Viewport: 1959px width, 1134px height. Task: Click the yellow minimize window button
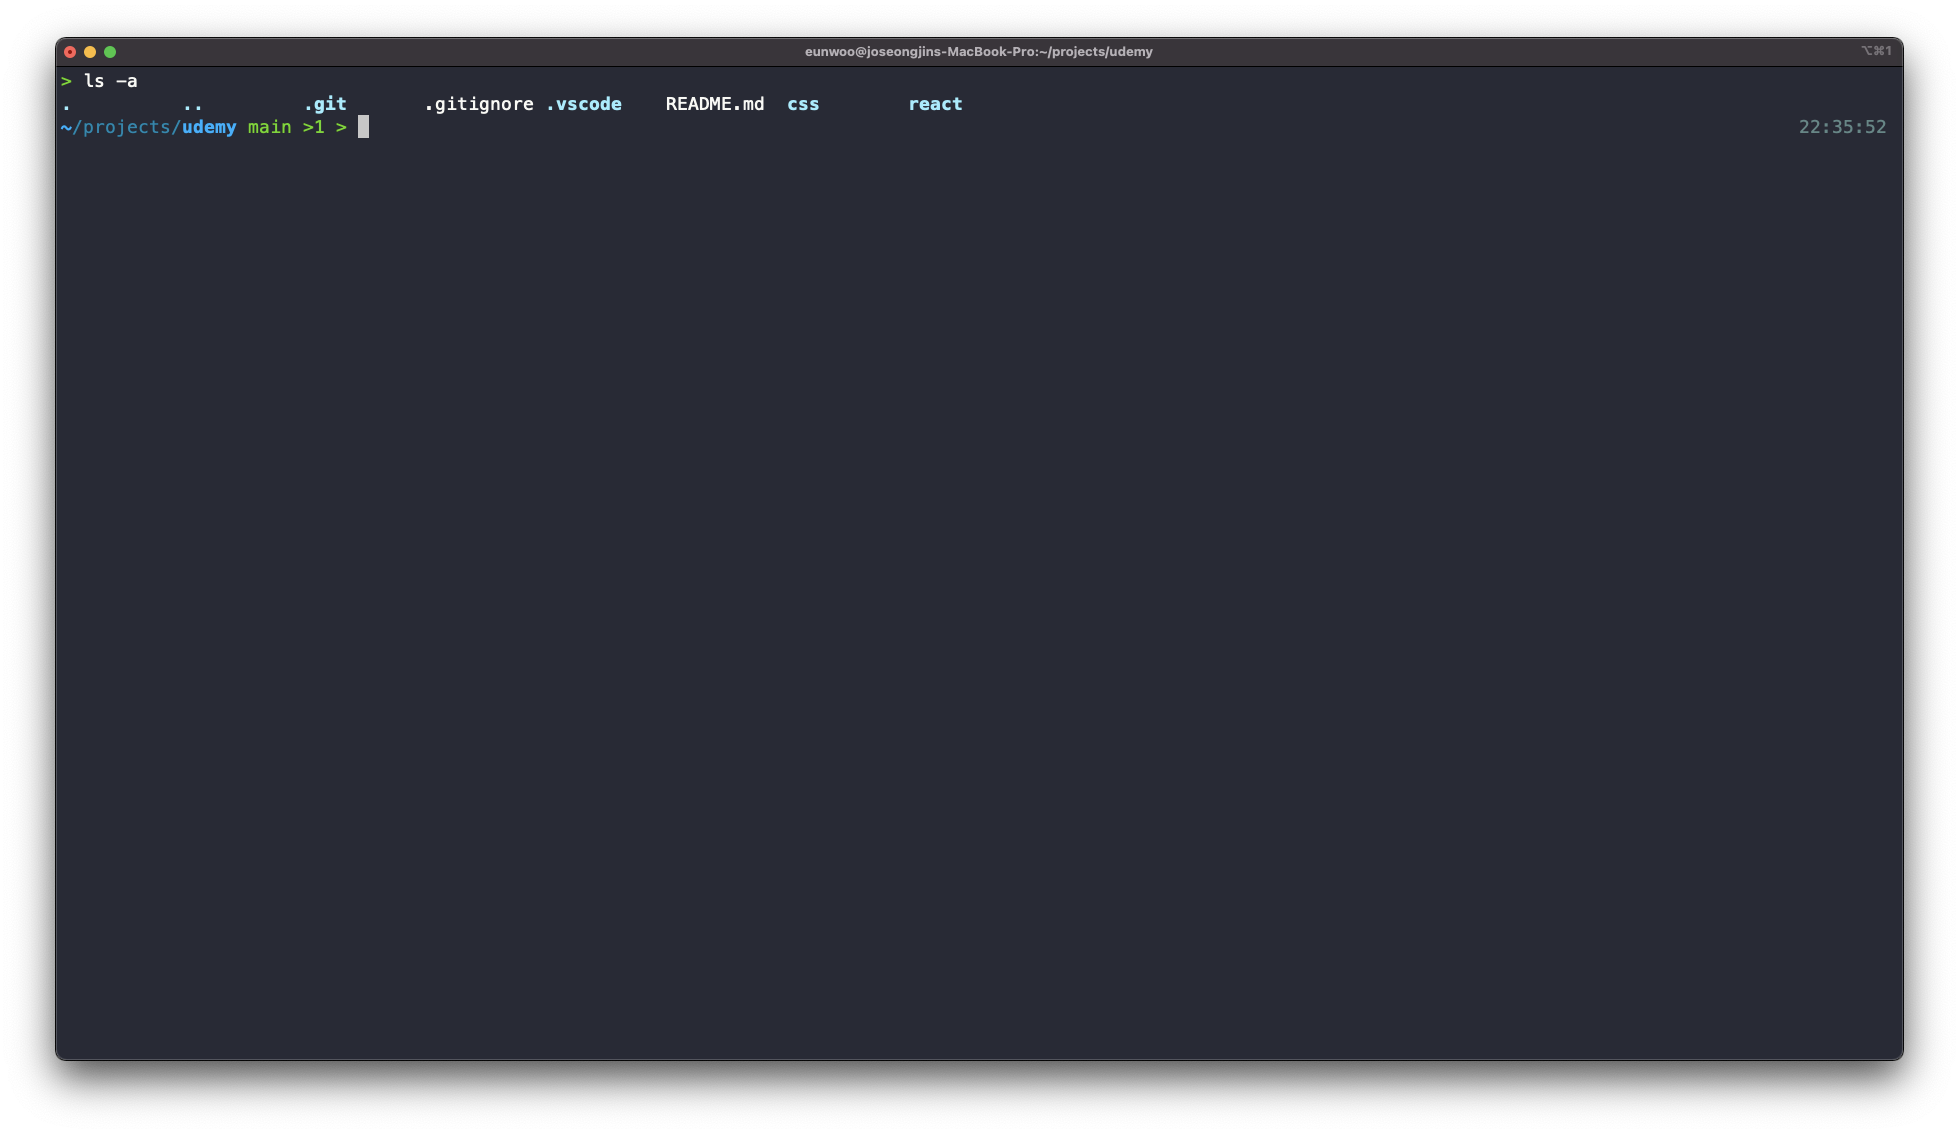click(x=90, y=52)
